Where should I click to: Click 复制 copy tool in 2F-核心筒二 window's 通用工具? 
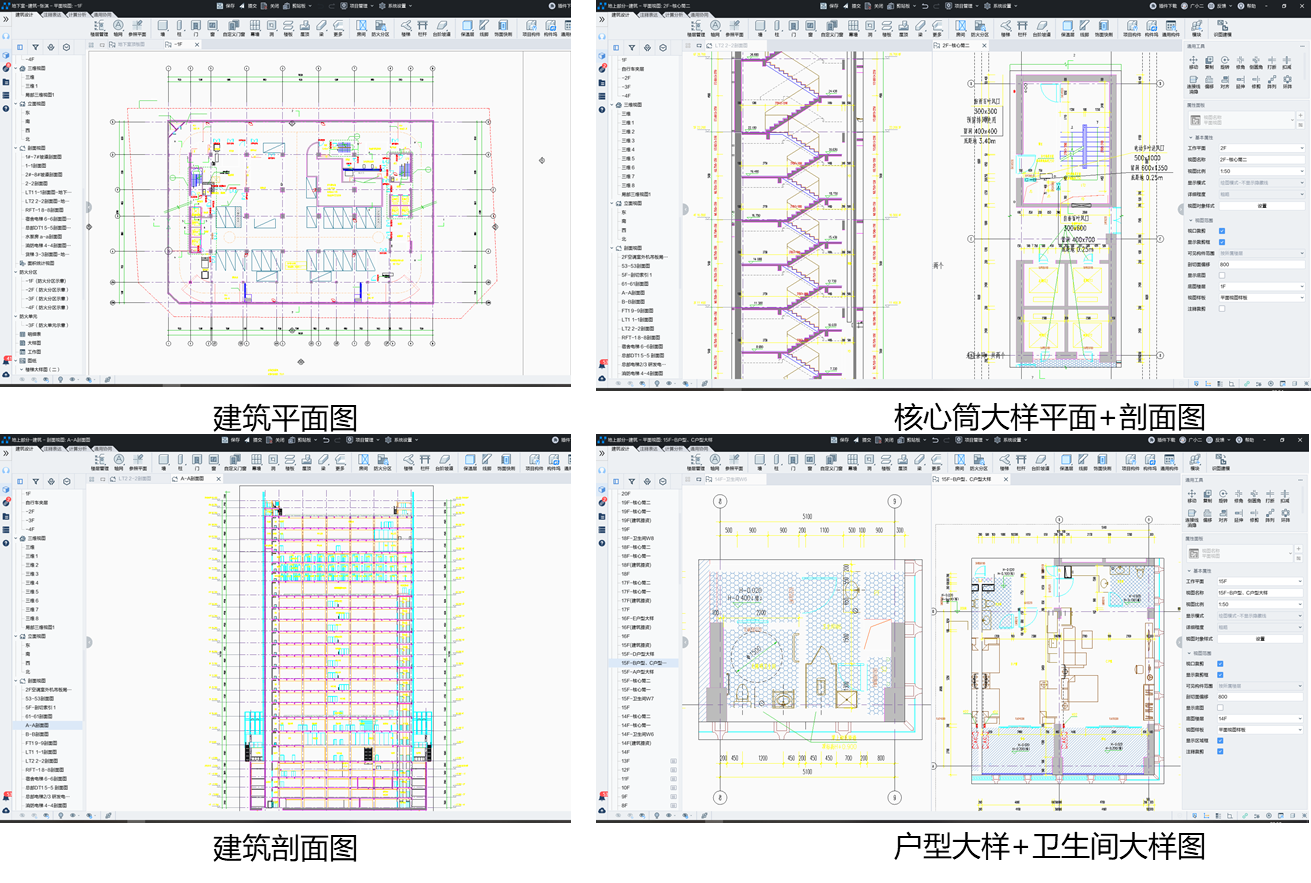click(1209, 63)
